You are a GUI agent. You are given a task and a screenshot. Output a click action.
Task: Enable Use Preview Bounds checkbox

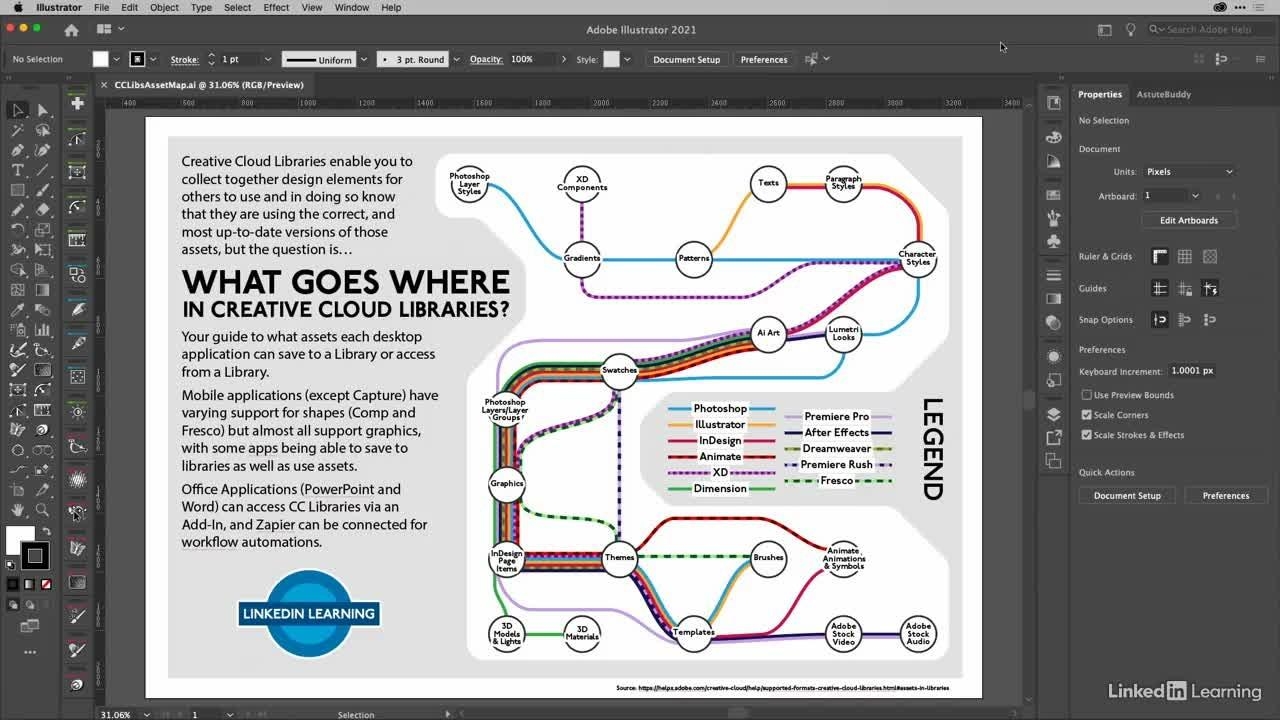click(1086, 395)
